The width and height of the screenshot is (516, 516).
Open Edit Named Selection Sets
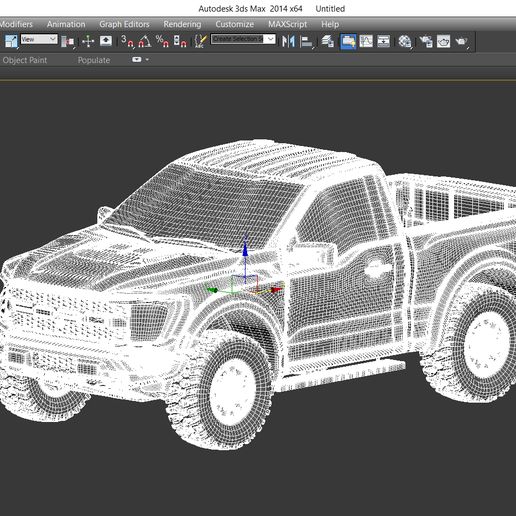tap(200, 41)
